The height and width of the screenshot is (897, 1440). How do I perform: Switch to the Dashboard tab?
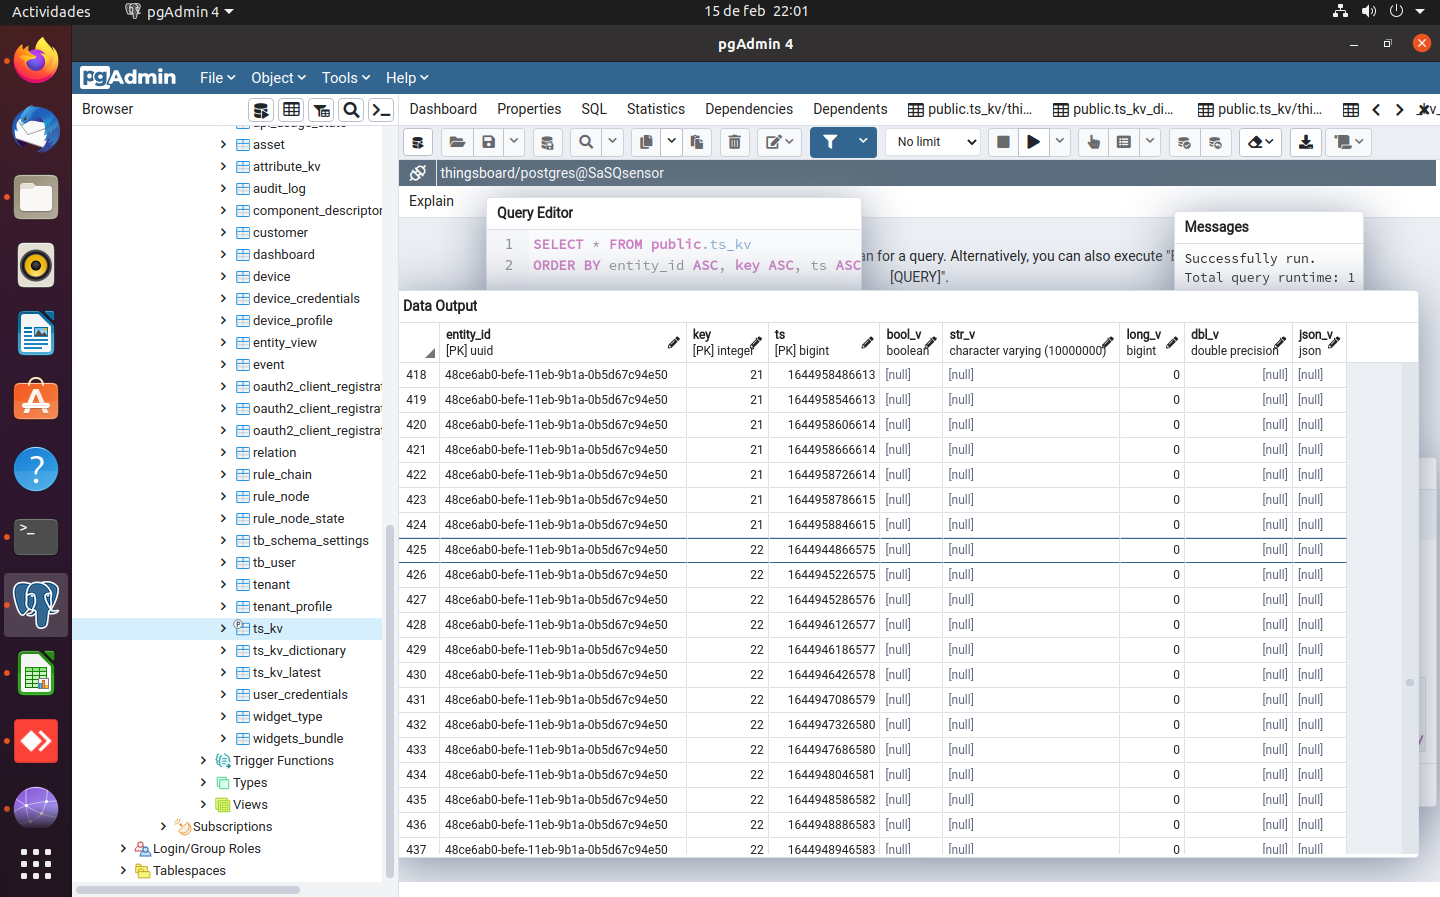click(443, 108)
